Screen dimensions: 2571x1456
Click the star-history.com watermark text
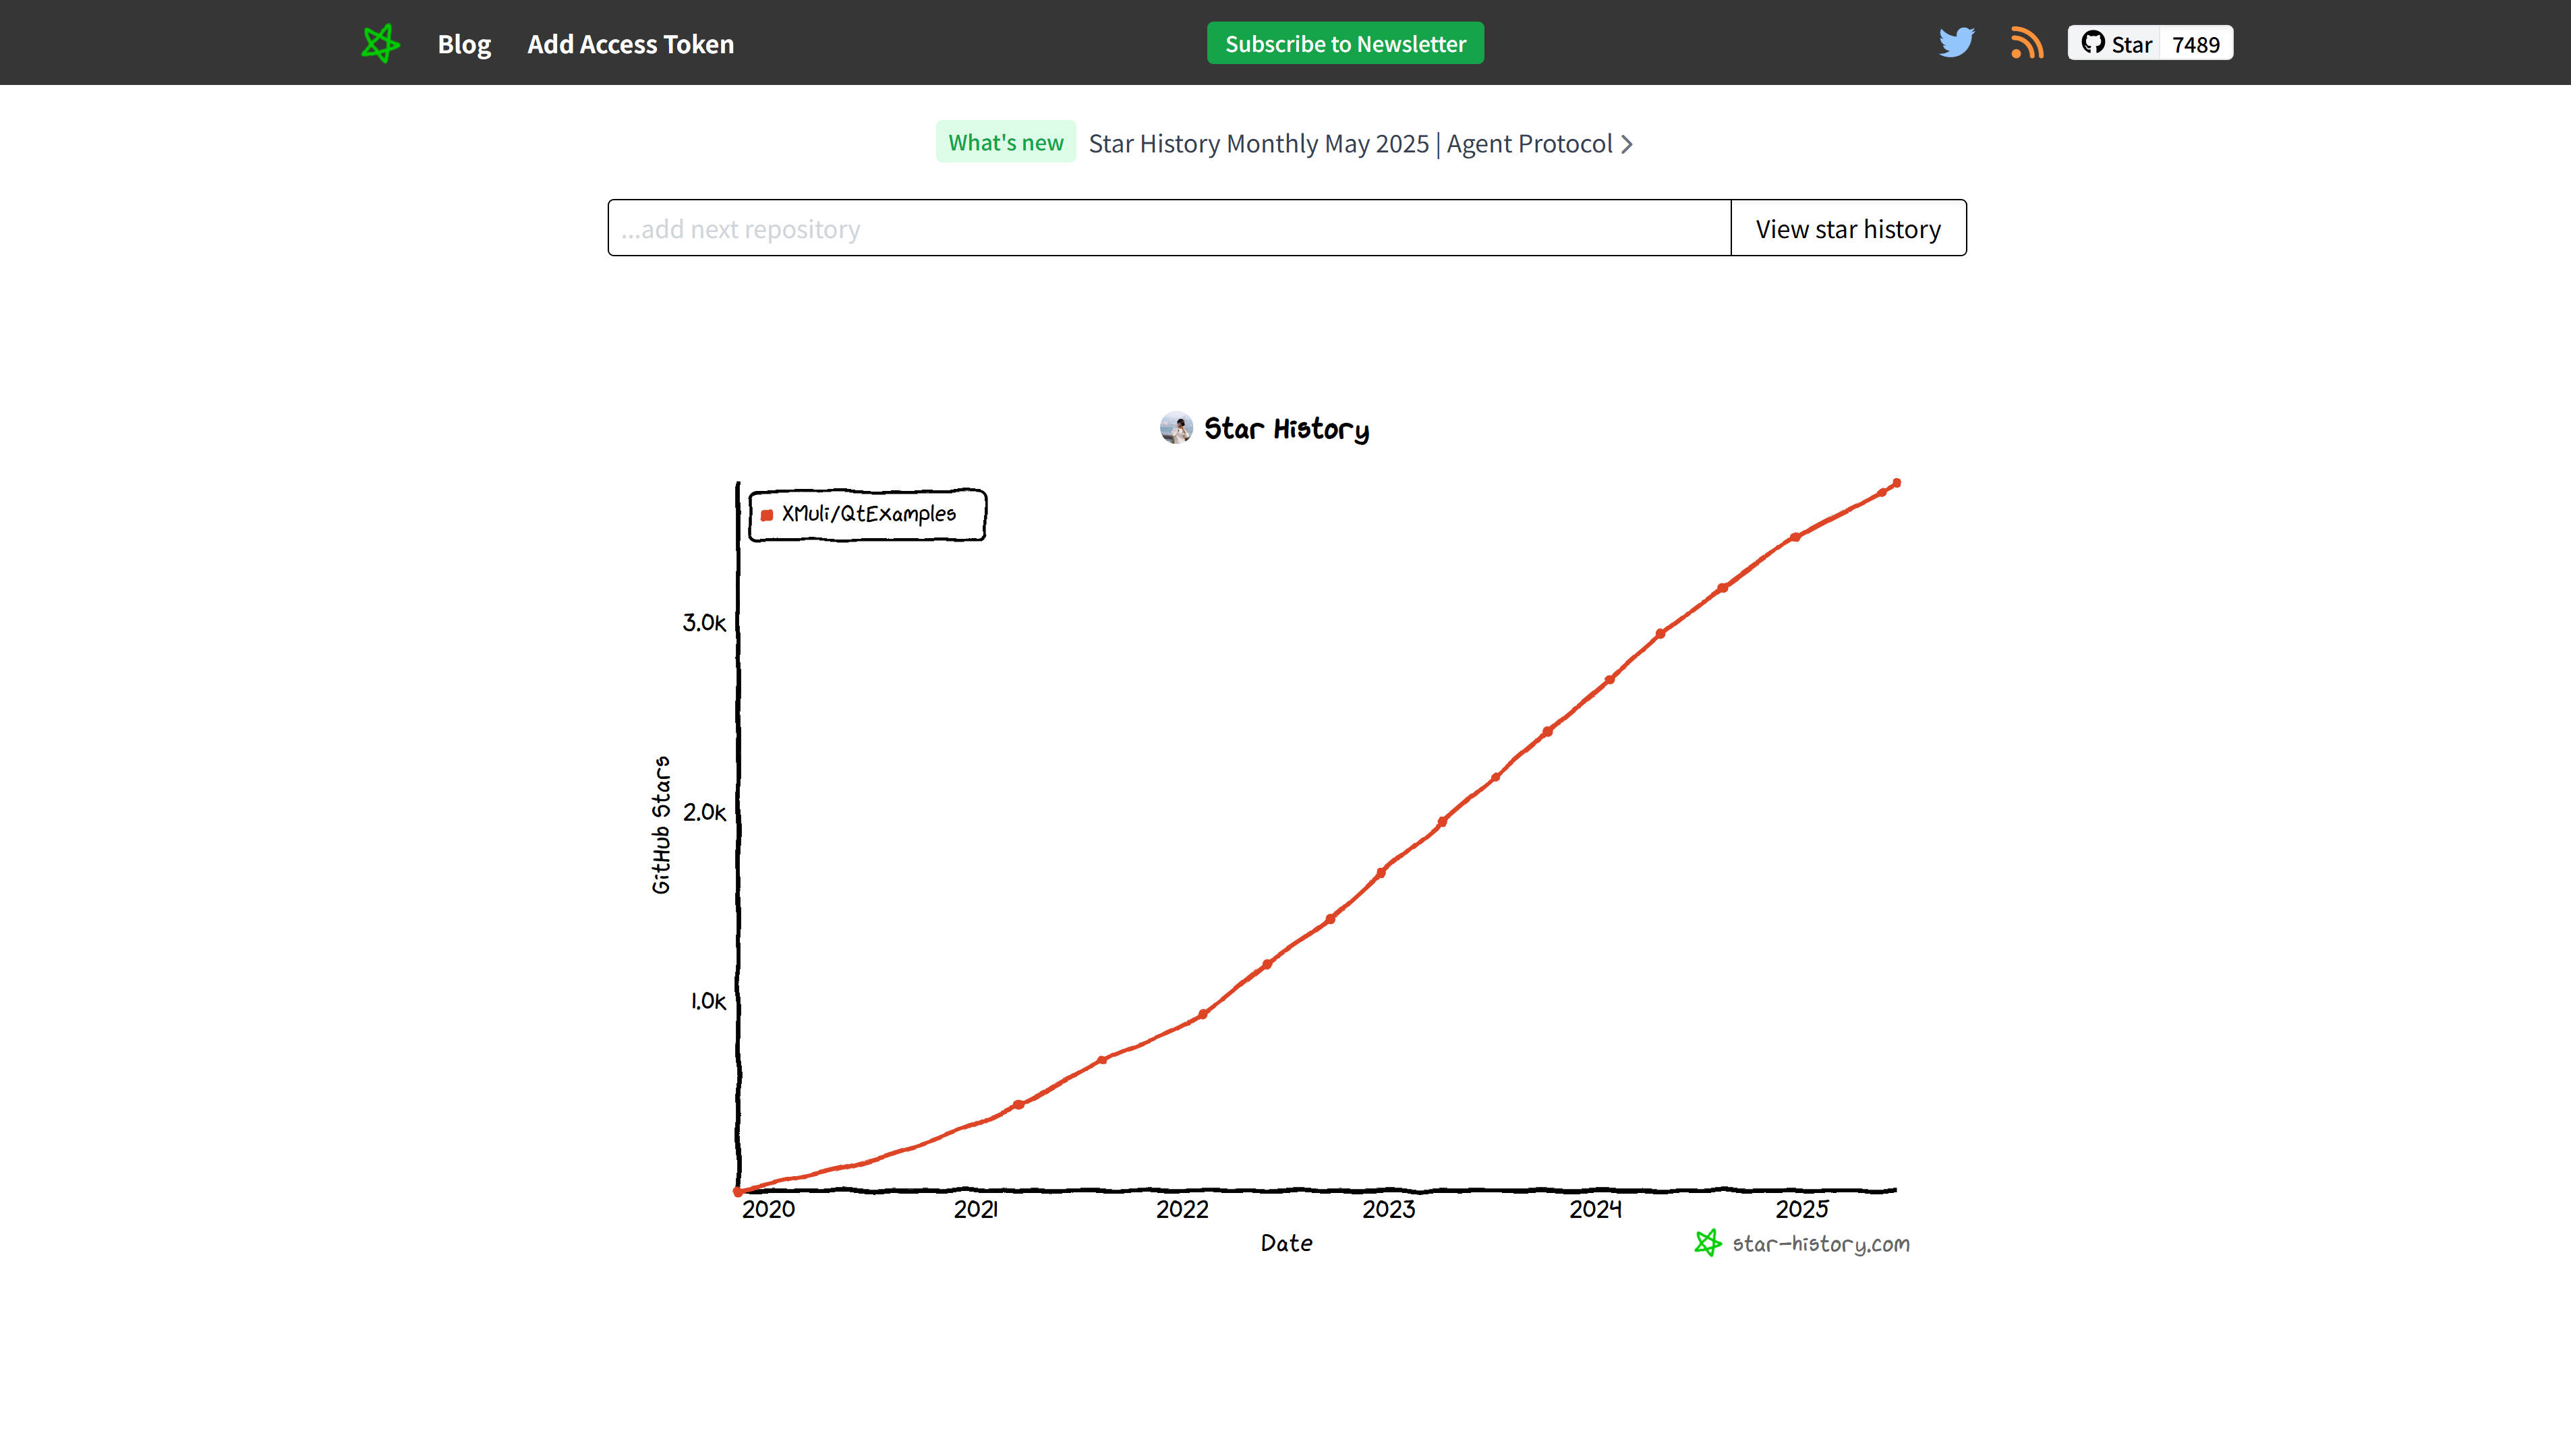pyautogui.click(x=1821, y=1244)
